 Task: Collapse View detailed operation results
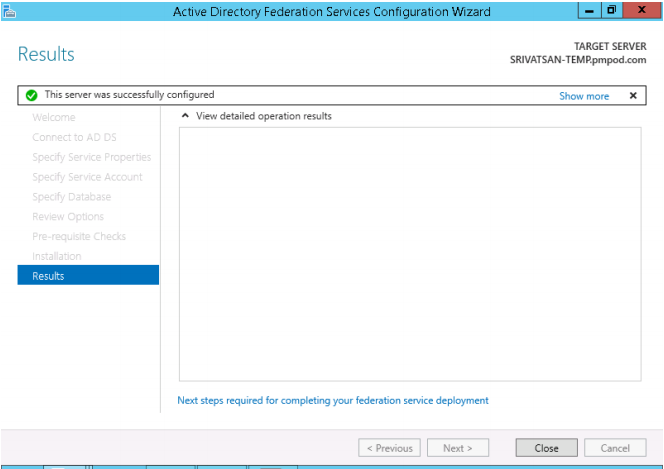185,116
